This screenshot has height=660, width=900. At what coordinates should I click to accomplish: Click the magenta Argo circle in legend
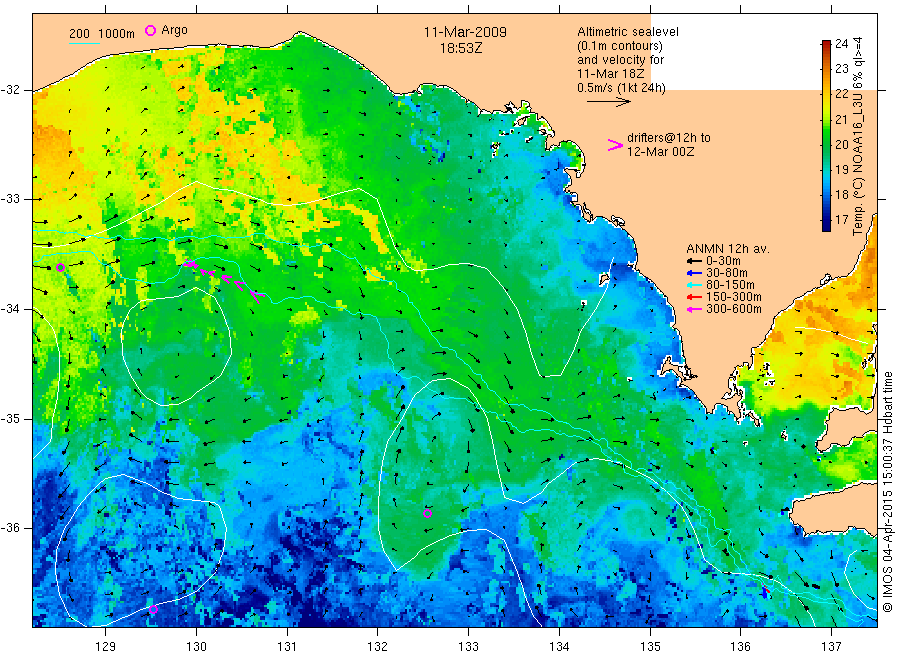point(150,30)
